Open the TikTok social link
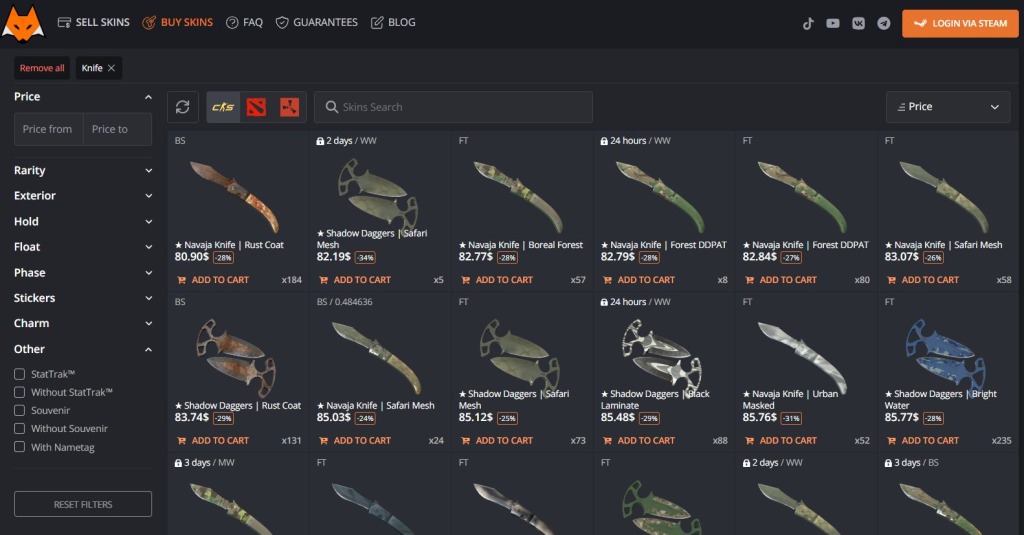The height and width of the screenshot is (535, 1024). pyautogui.click(x=808, y=23)
